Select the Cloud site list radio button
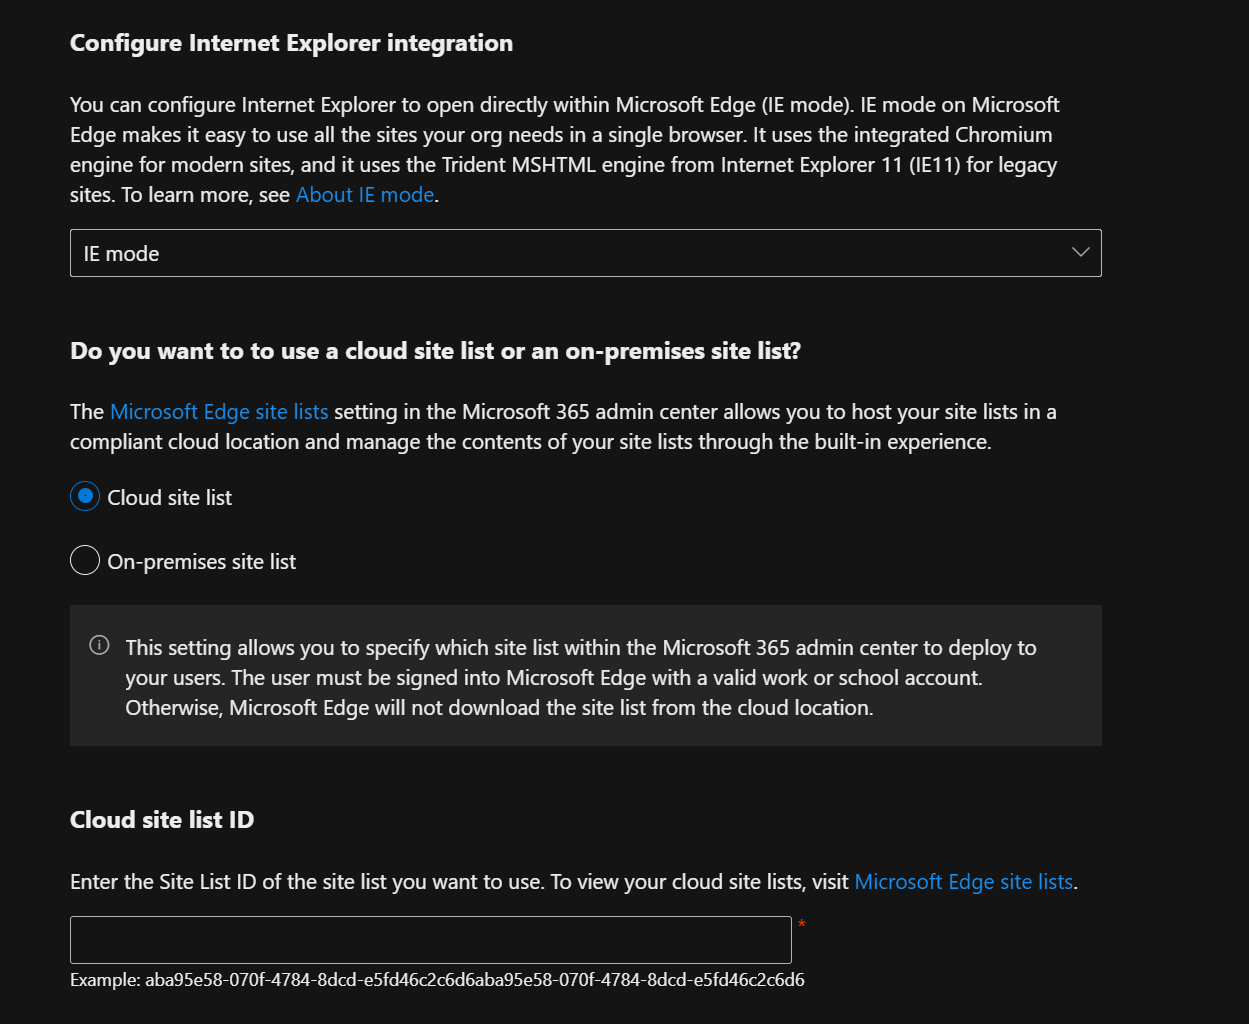The width and height of the screenshot is (1249, 1024). click(x=85, y=497)
